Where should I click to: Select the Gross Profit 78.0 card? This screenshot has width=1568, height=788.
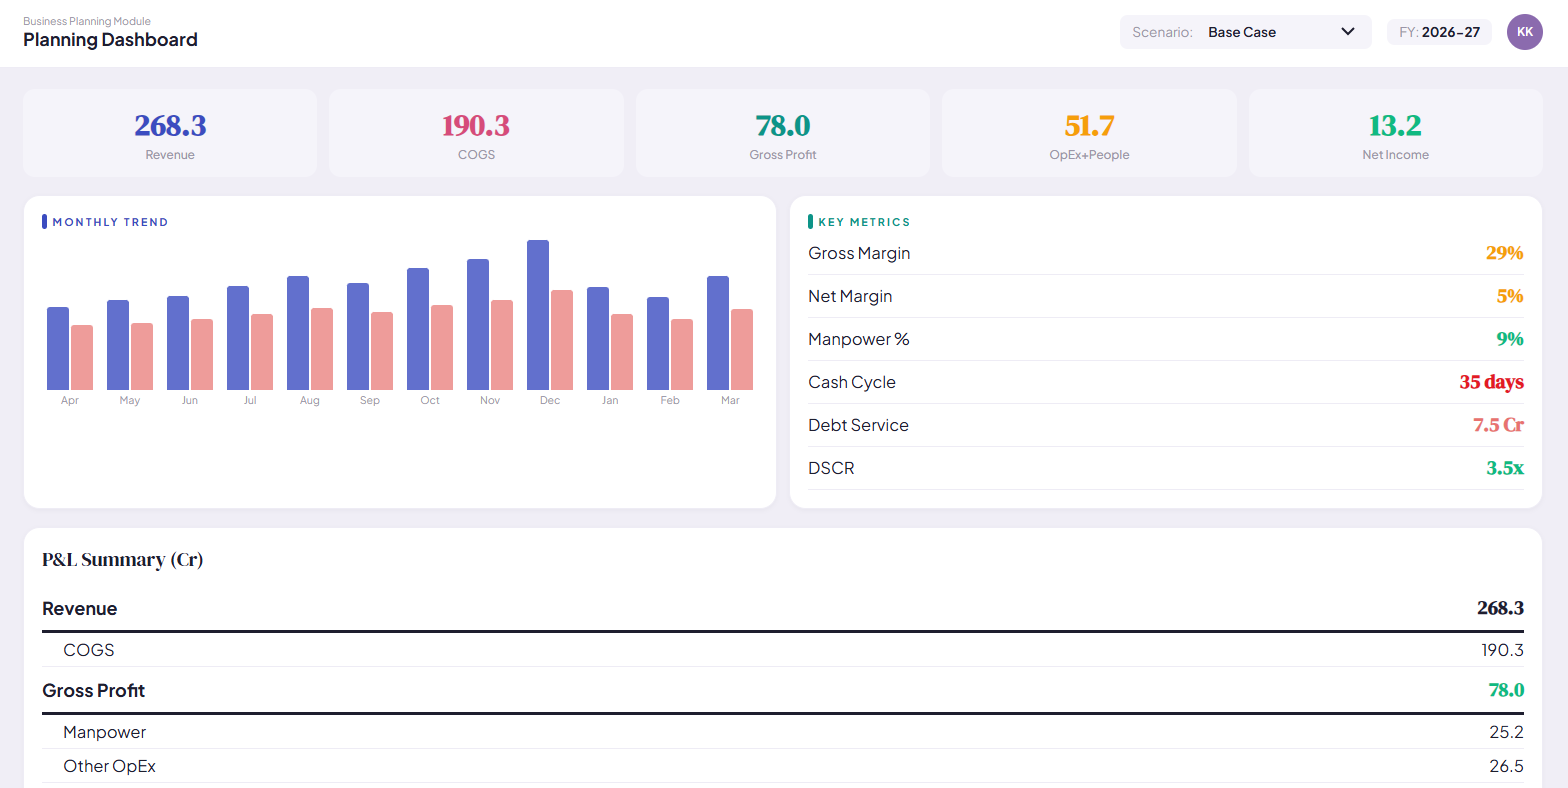coord(783,133)
